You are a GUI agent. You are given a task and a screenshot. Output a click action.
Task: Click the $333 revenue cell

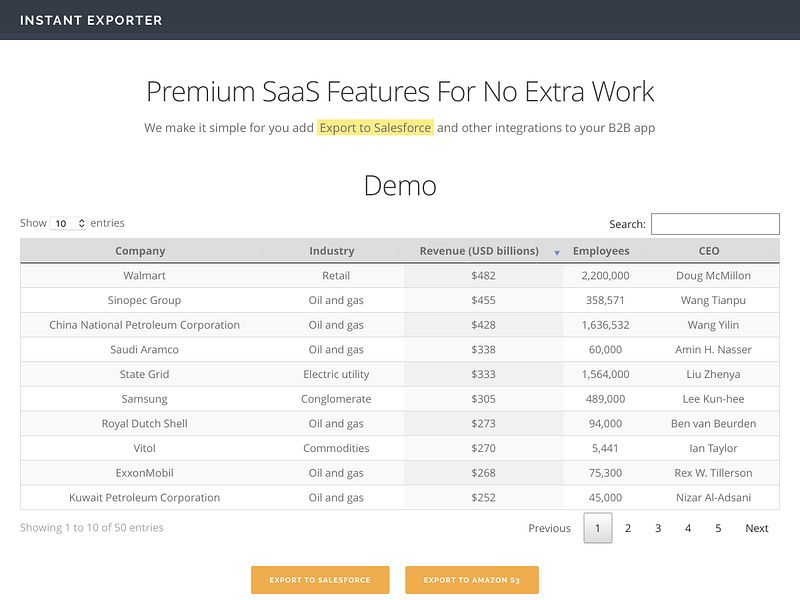(x=483, y=374)
